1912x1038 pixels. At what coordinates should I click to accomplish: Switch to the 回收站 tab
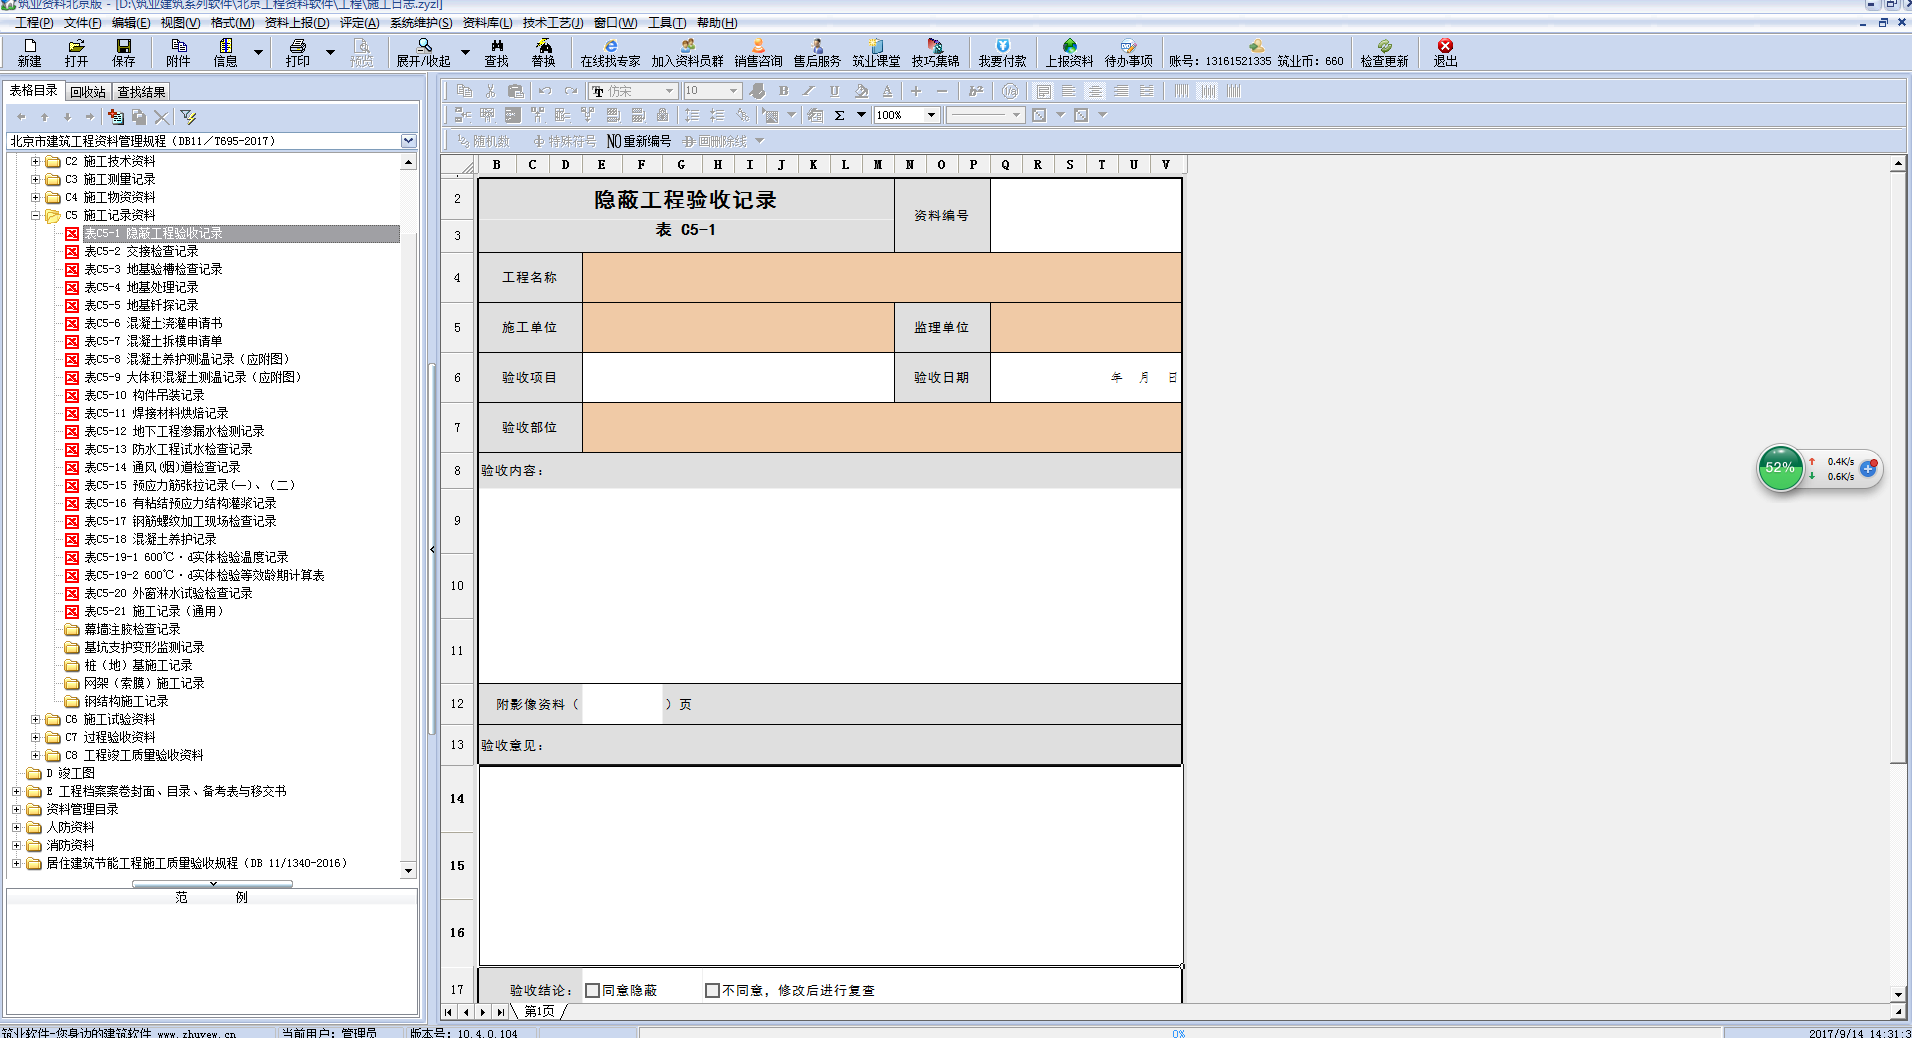[88, 92]
